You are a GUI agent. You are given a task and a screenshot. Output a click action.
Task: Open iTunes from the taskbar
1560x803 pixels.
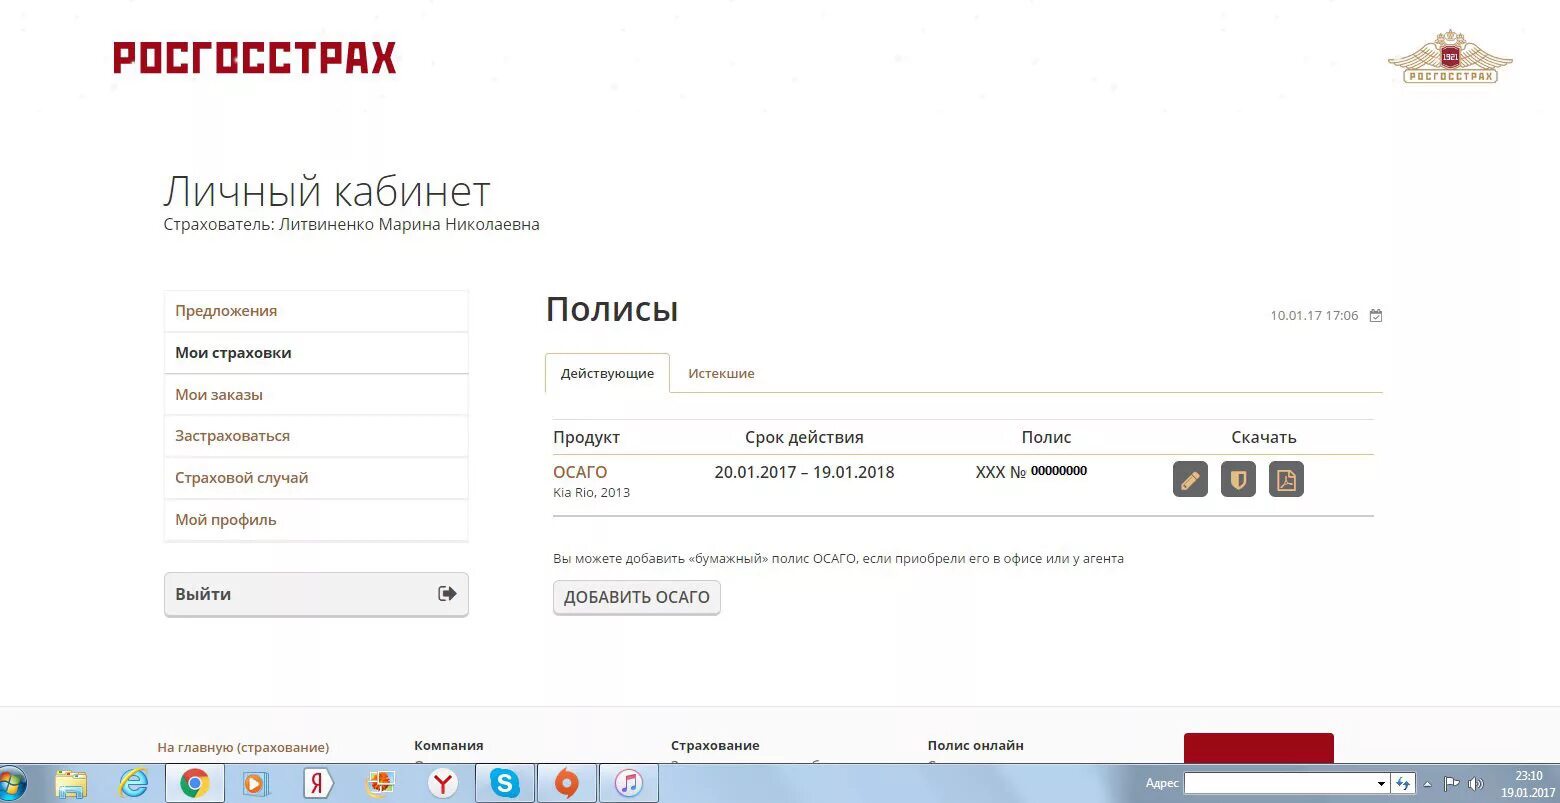click(x=629, y=784)
